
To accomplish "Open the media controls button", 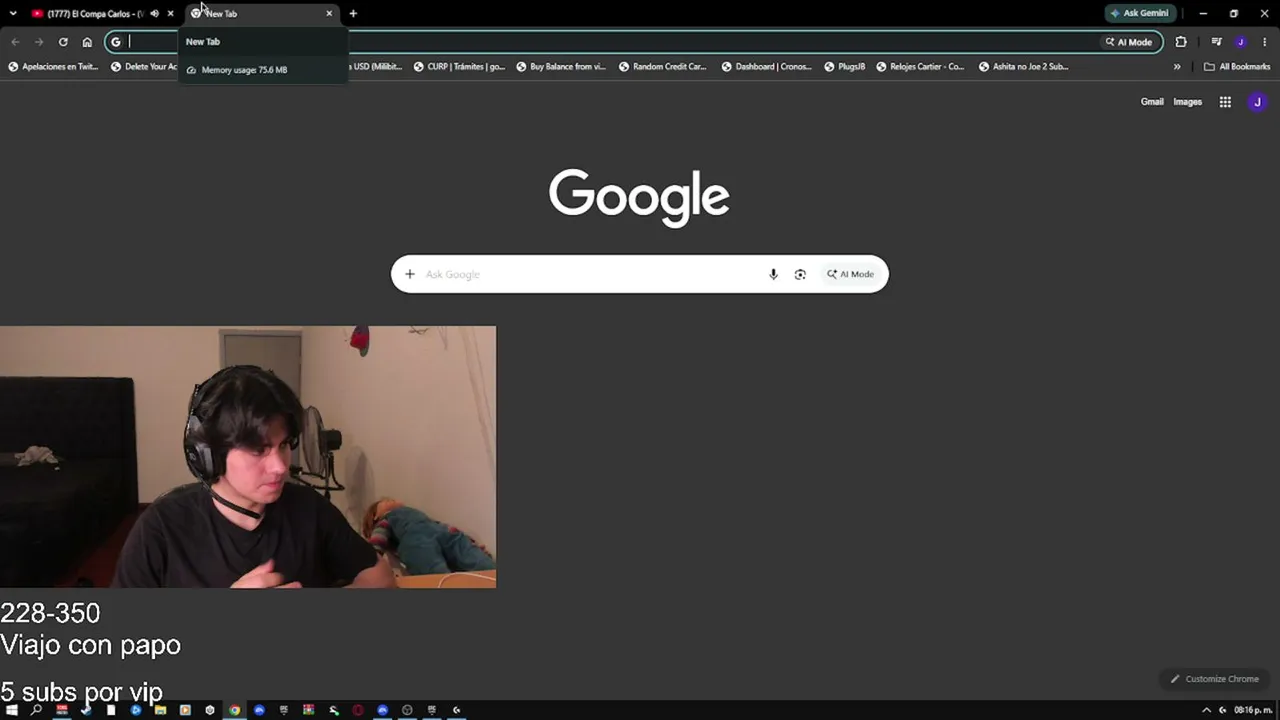I will [x=1216, y=42].
